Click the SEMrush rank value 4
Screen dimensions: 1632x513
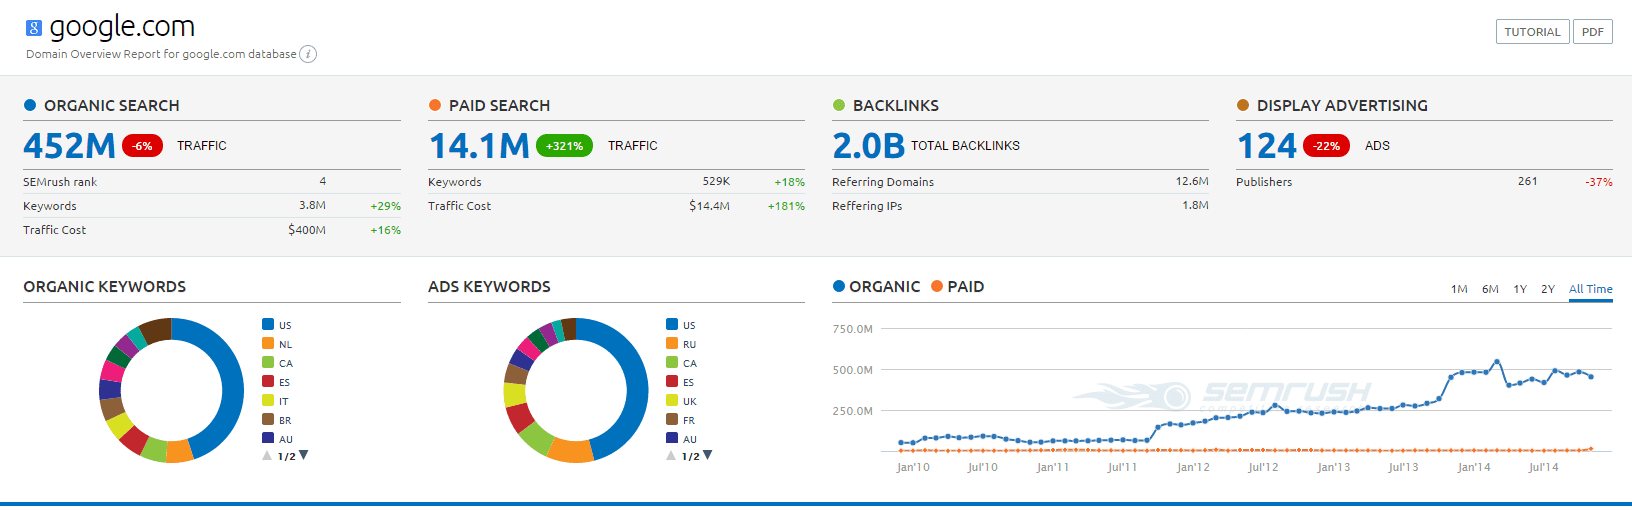coord(322,181)
